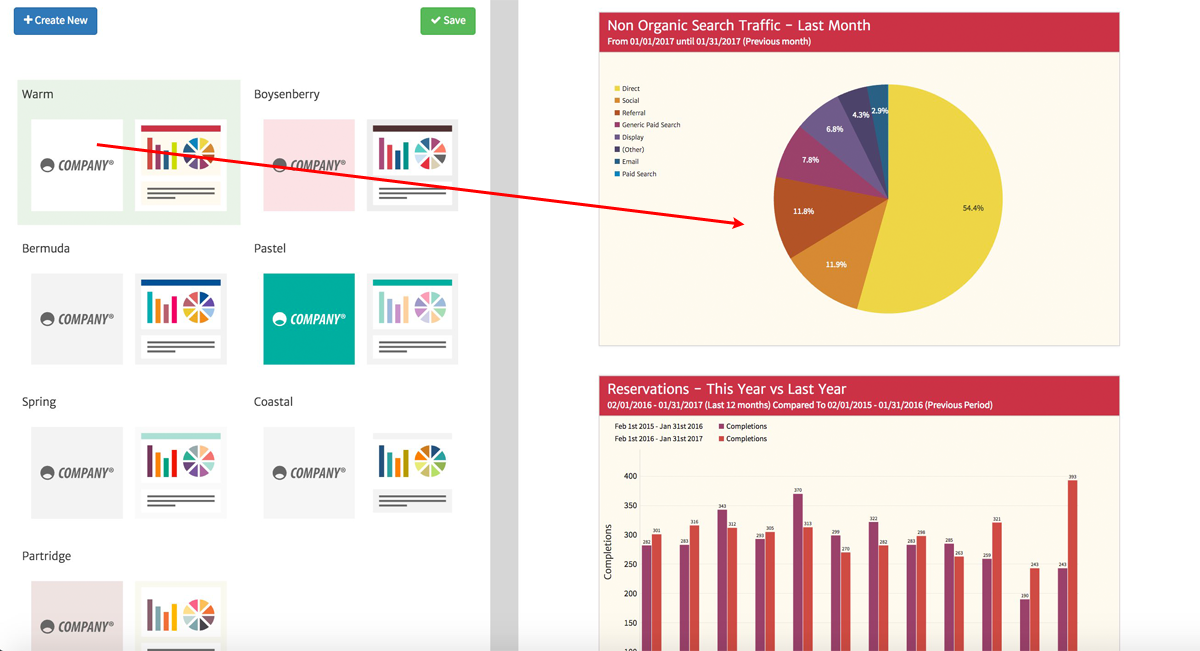Click the green Save button
The height and width of the screenshot is (651, 1200).
pyautogui.click(x=447, y=20)
